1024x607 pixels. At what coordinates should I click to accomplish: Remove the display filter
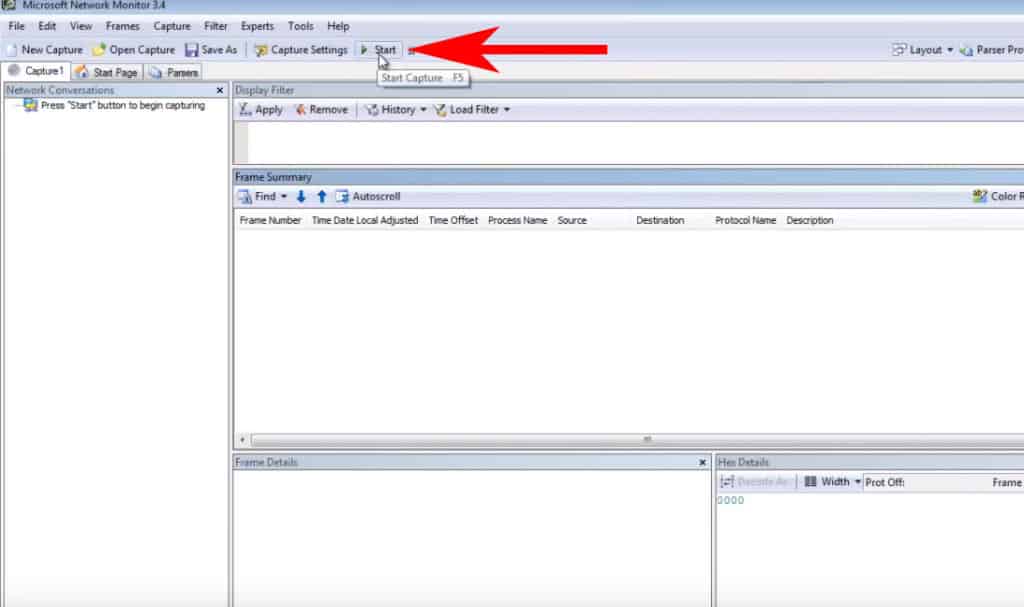pos(321,110)
